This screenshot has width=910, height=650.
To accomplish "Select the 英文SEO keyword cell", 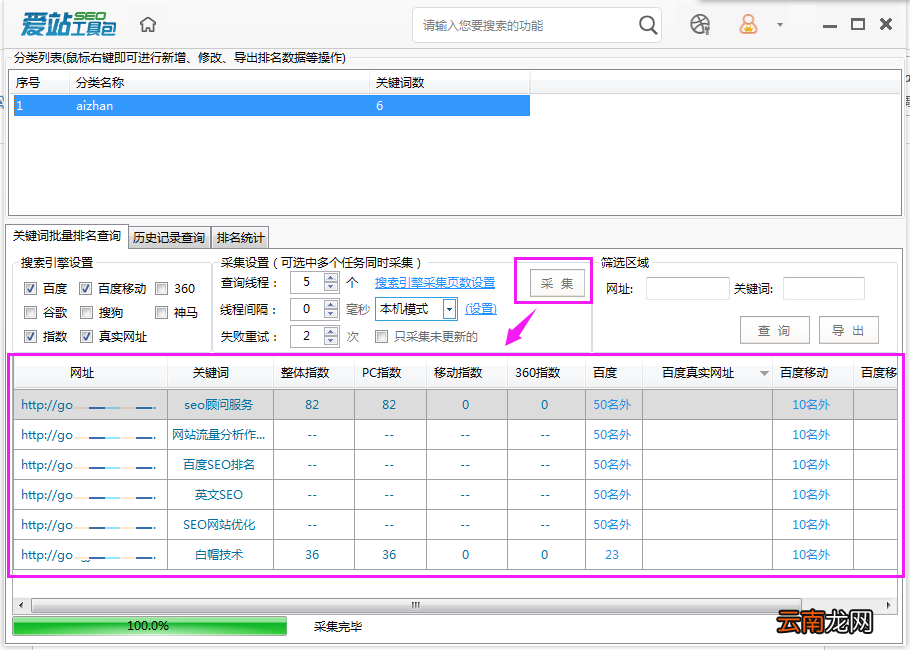I will pos(219,495).
